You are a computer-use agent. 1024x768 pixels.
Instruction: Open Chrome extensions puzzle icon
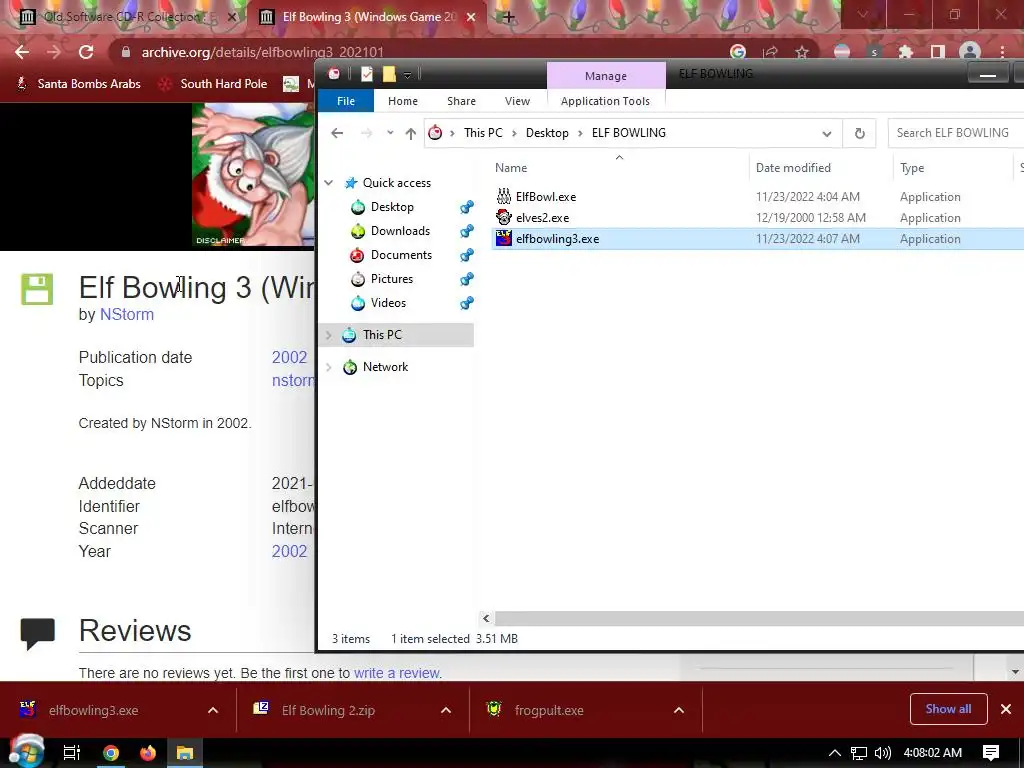[x=905, y=52]
